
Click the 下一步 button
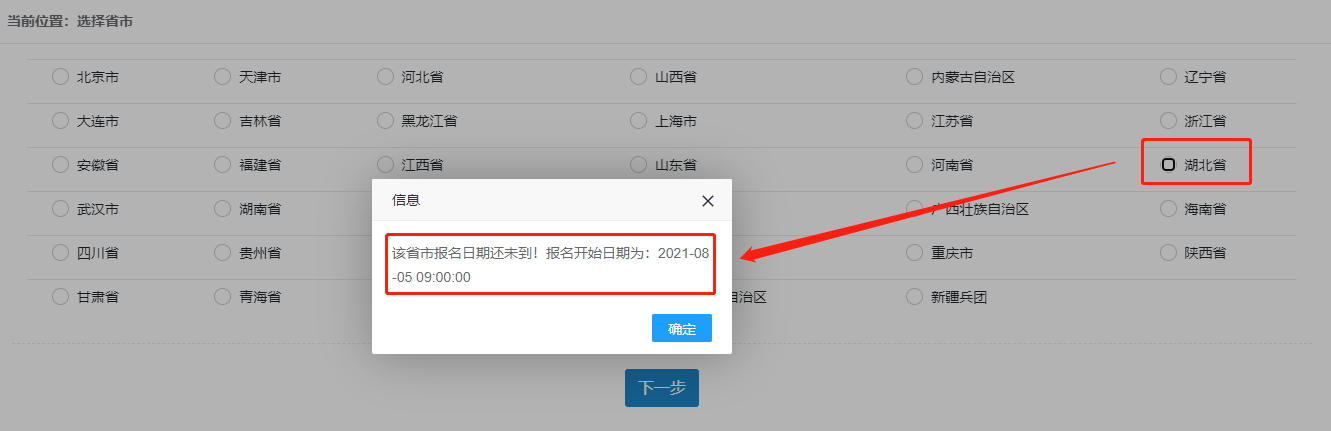click(662, 388)
